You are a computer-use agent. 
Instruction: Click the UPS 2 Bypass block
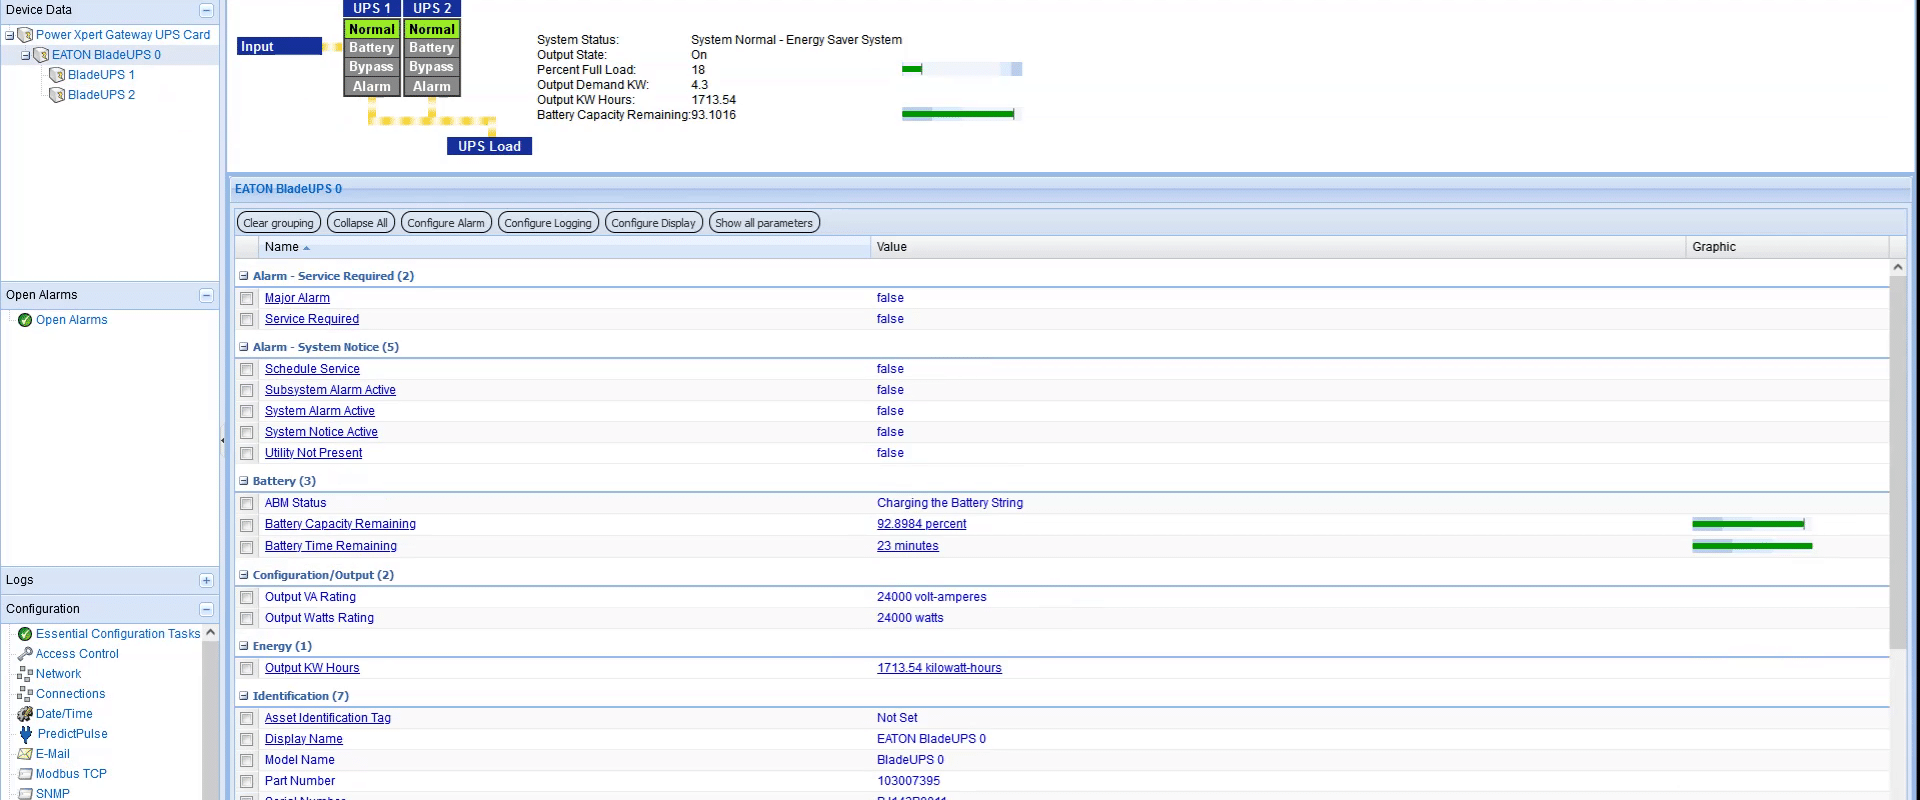click(432, 67)
